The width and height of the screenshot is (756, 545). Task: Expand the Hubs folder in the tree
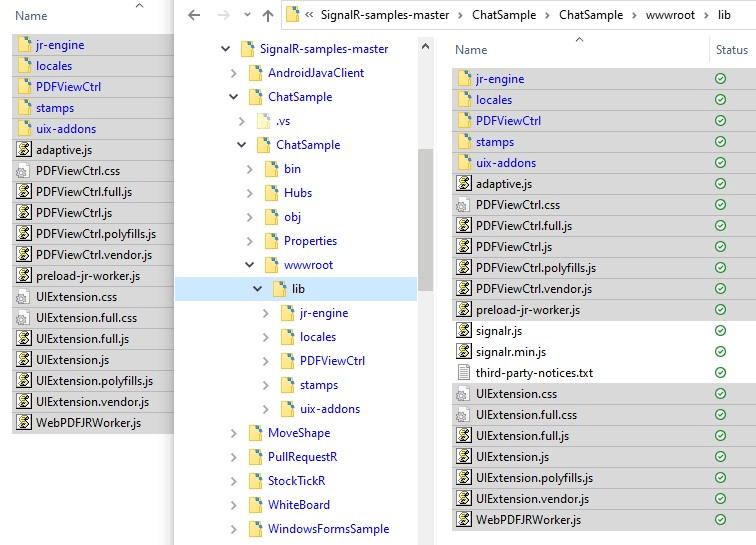click(x=249, y=193)
